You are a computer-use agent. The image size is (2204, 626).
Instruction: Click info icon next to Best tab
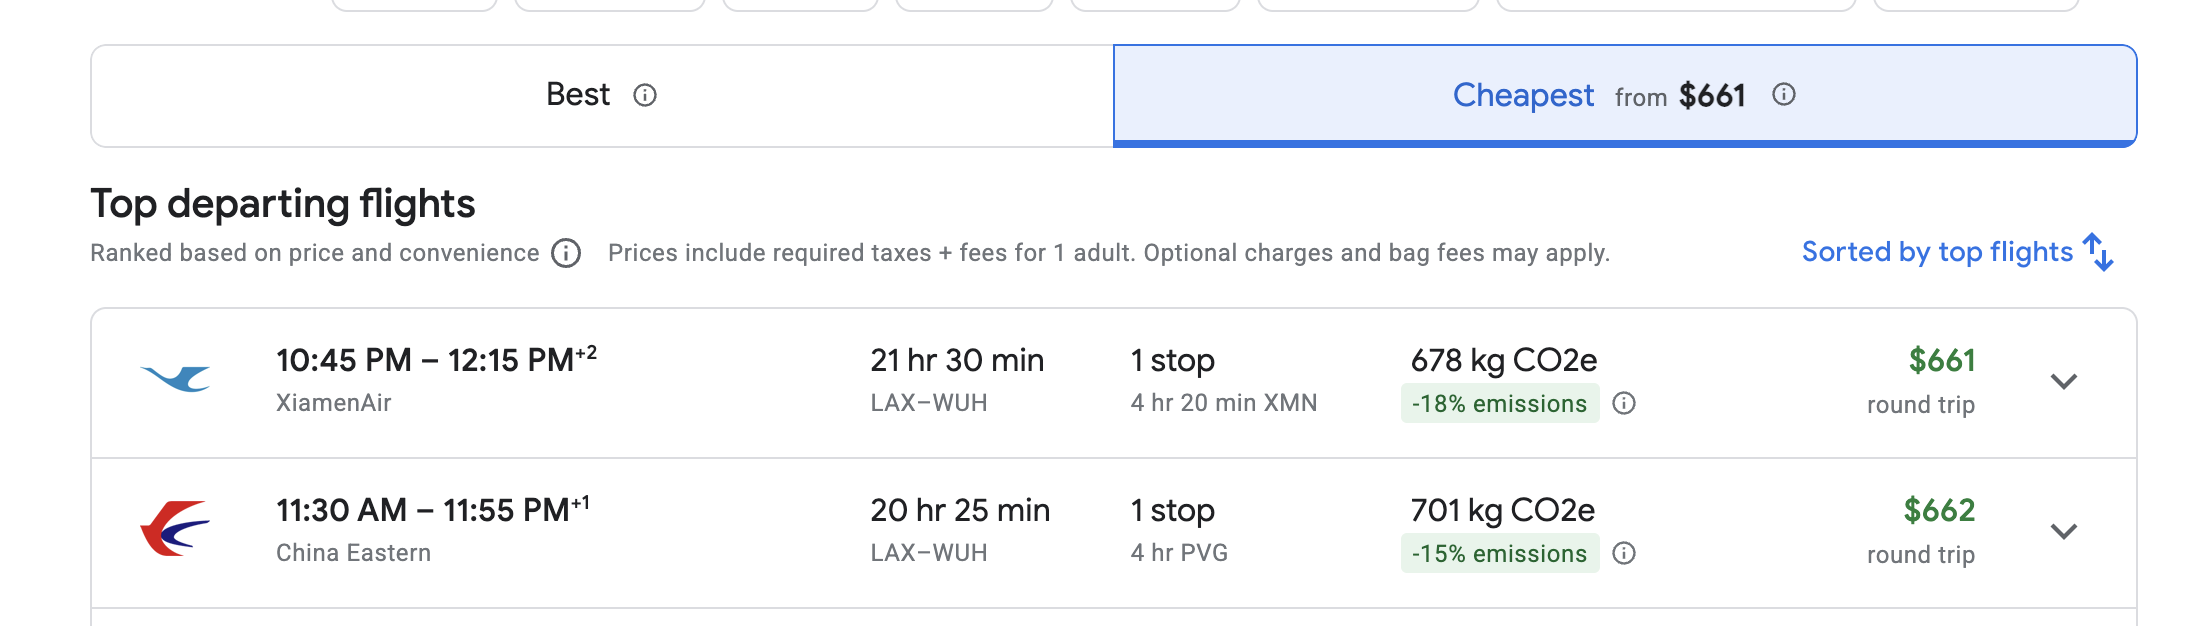[645, 95]
